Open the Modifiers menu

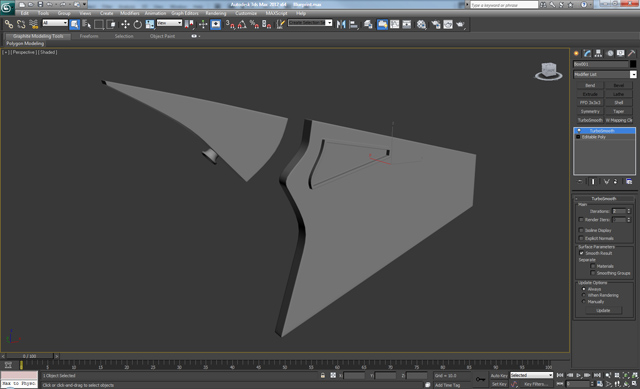point(130,13)
